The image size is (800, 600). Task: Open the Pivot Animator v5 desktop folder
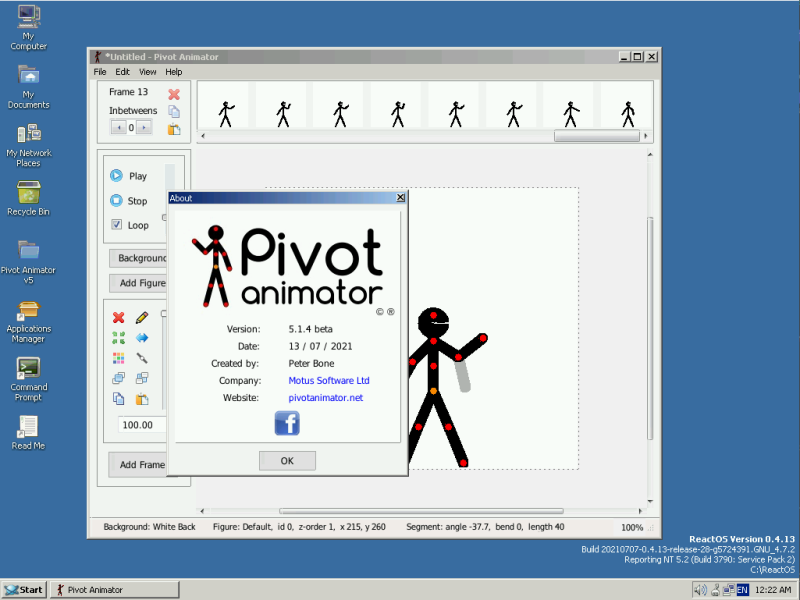point(29,263)
